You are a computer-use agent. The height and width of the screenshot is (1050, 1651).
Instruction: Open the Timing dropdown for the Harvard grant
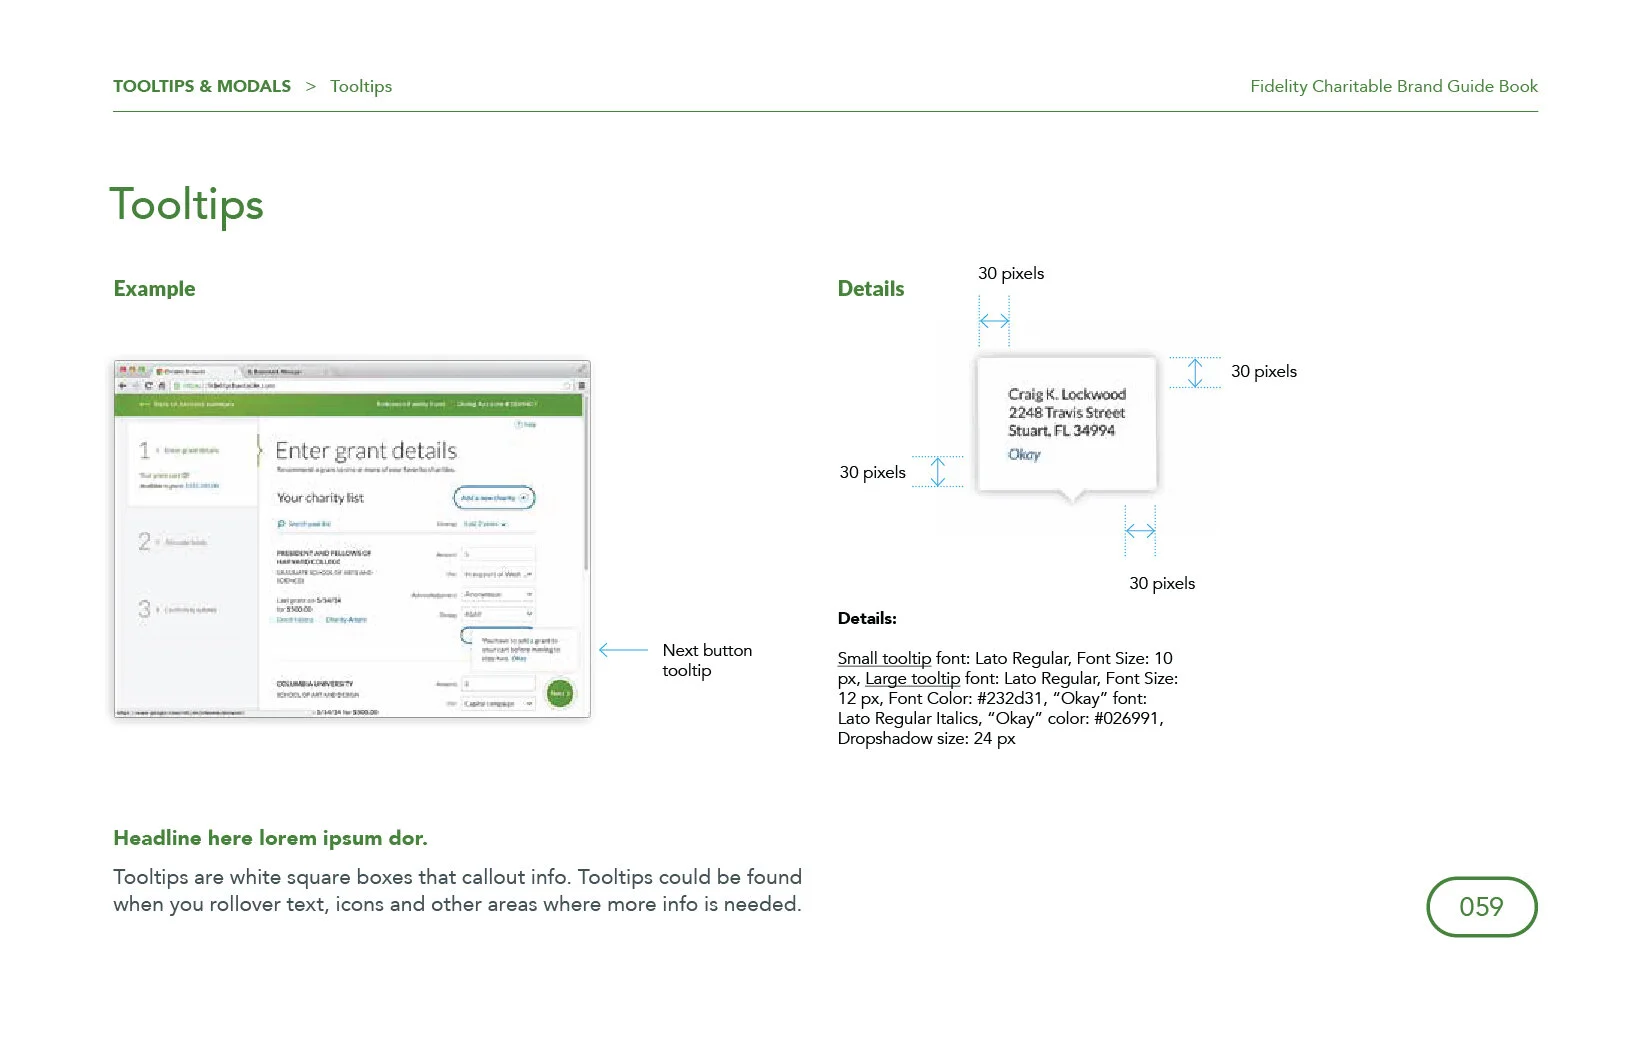point(498,614)
